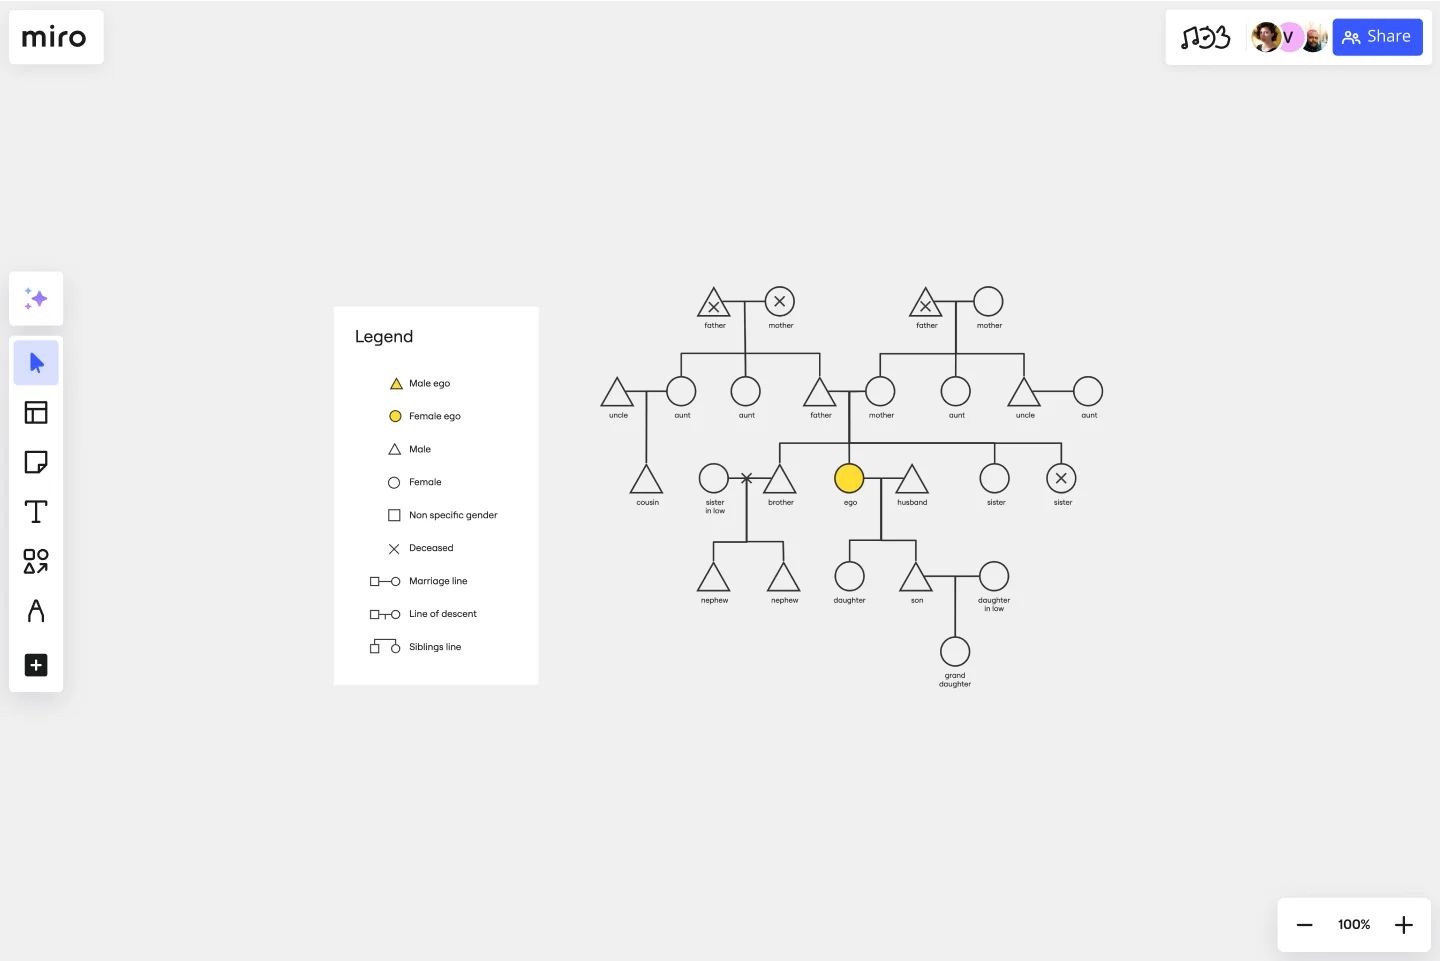Select the cousin triangle shape
Screen dimensions: 1440x961
pos(646,479)
